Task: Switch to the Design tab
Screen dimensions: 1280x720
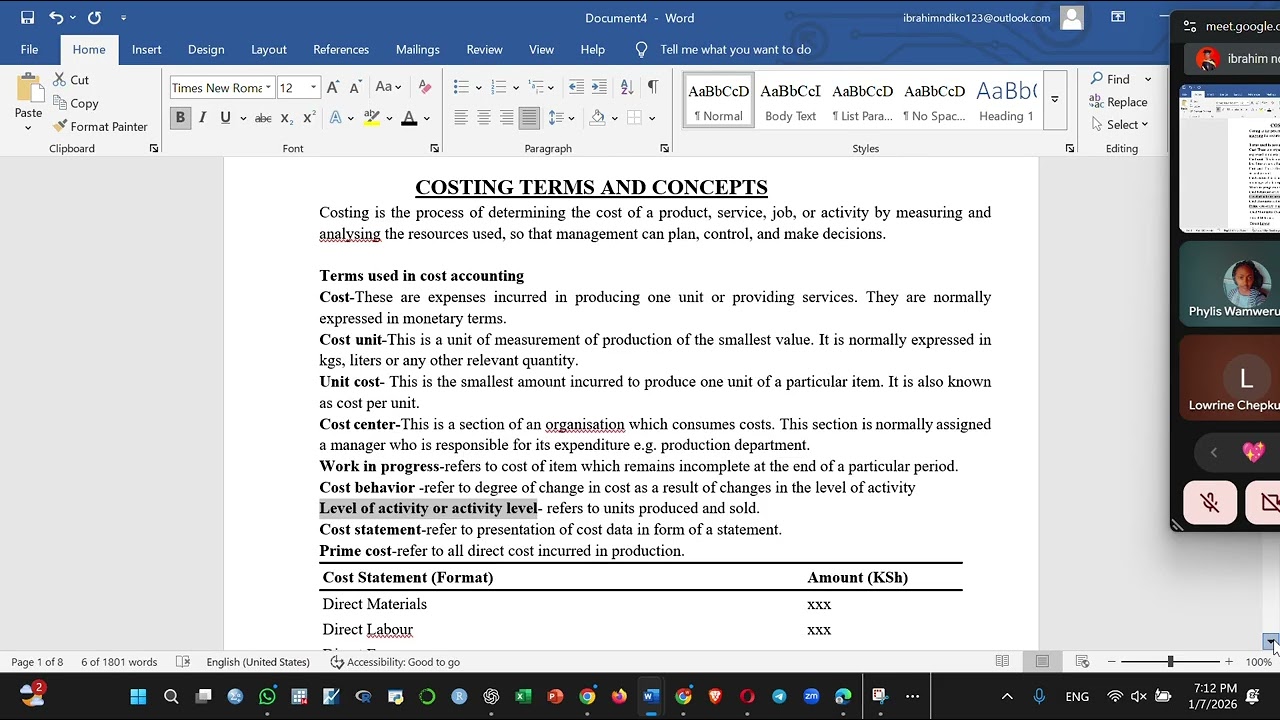Action: [206, 49]
